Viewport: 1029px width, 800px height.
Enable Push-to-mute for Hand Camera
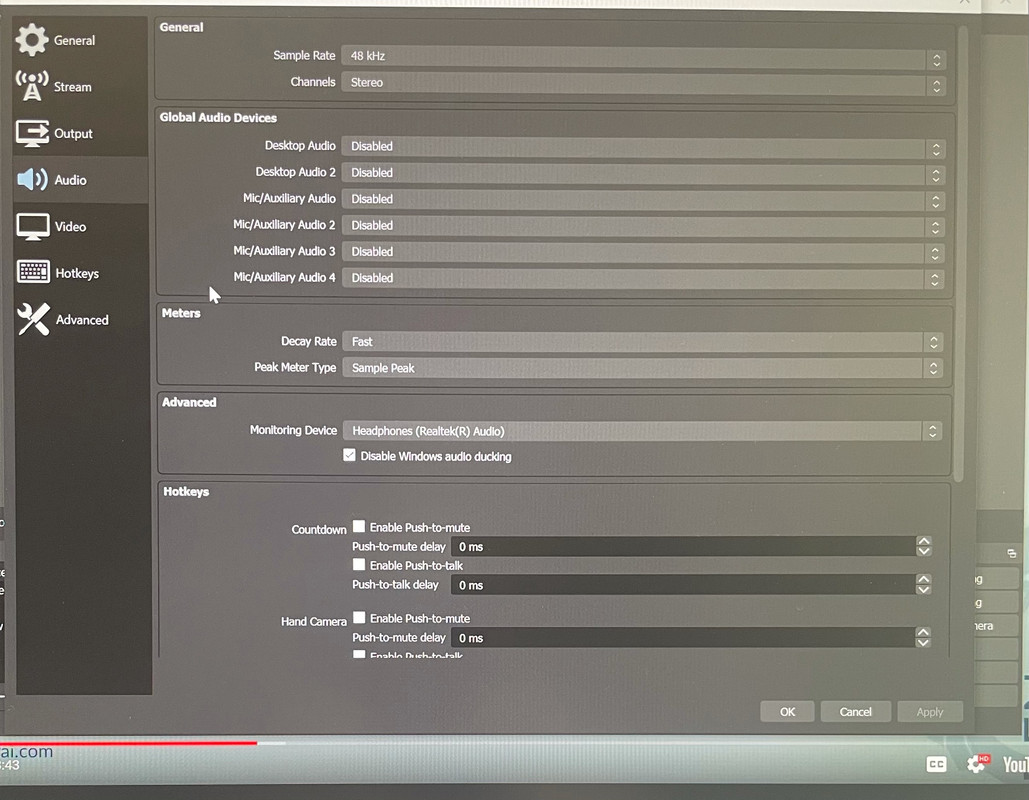click(x=359, y=618)
